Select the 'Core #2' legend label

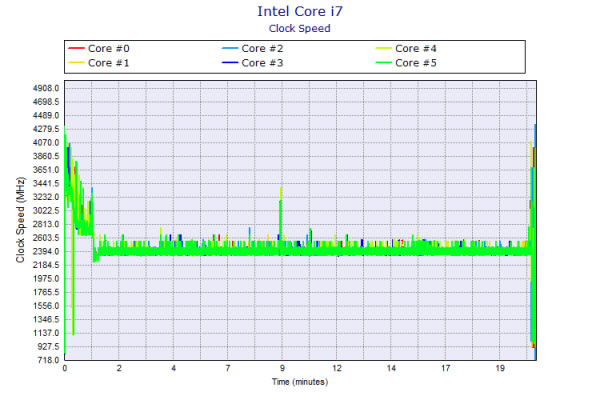point(262,49)
